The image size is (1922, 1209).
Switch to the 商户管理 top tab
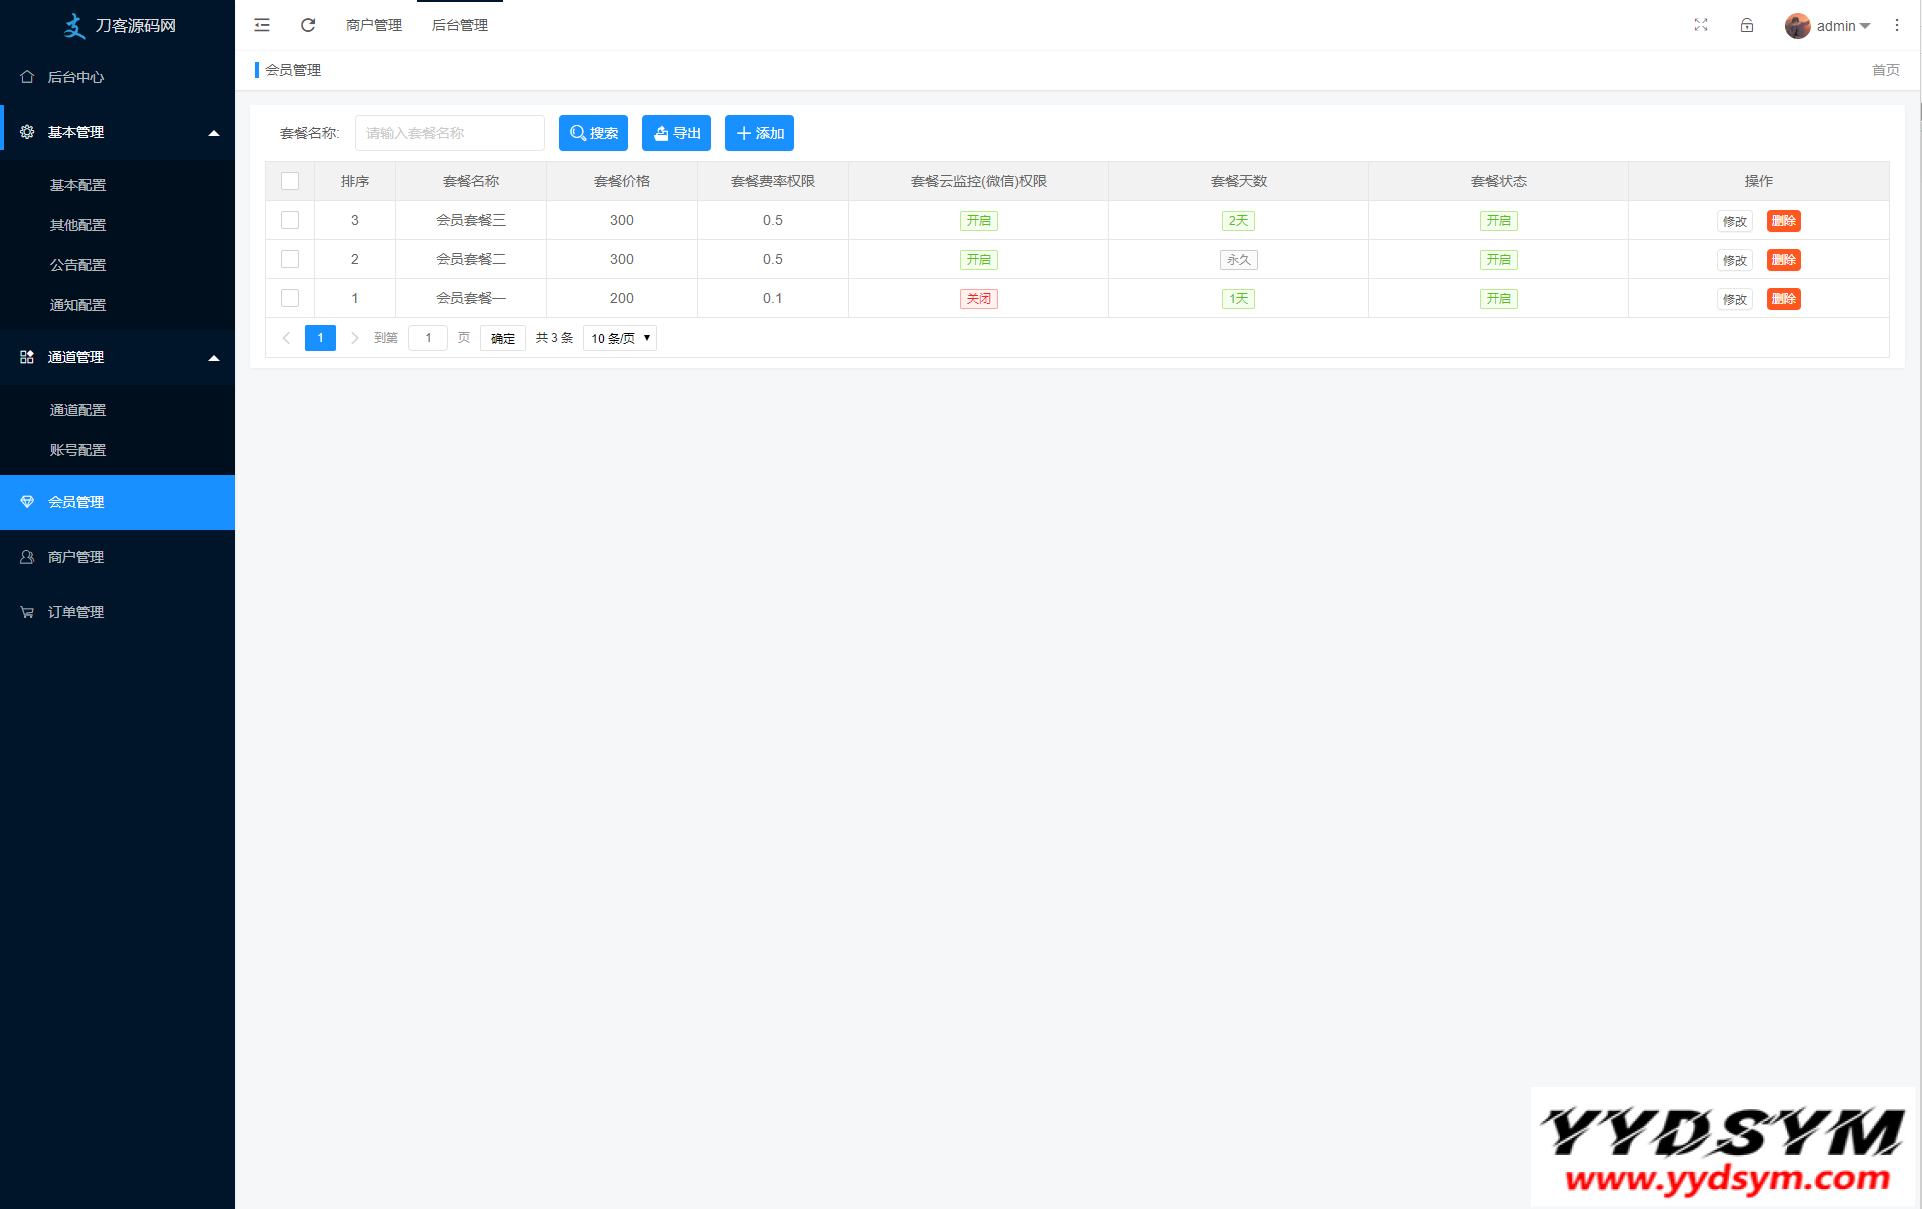374,25
